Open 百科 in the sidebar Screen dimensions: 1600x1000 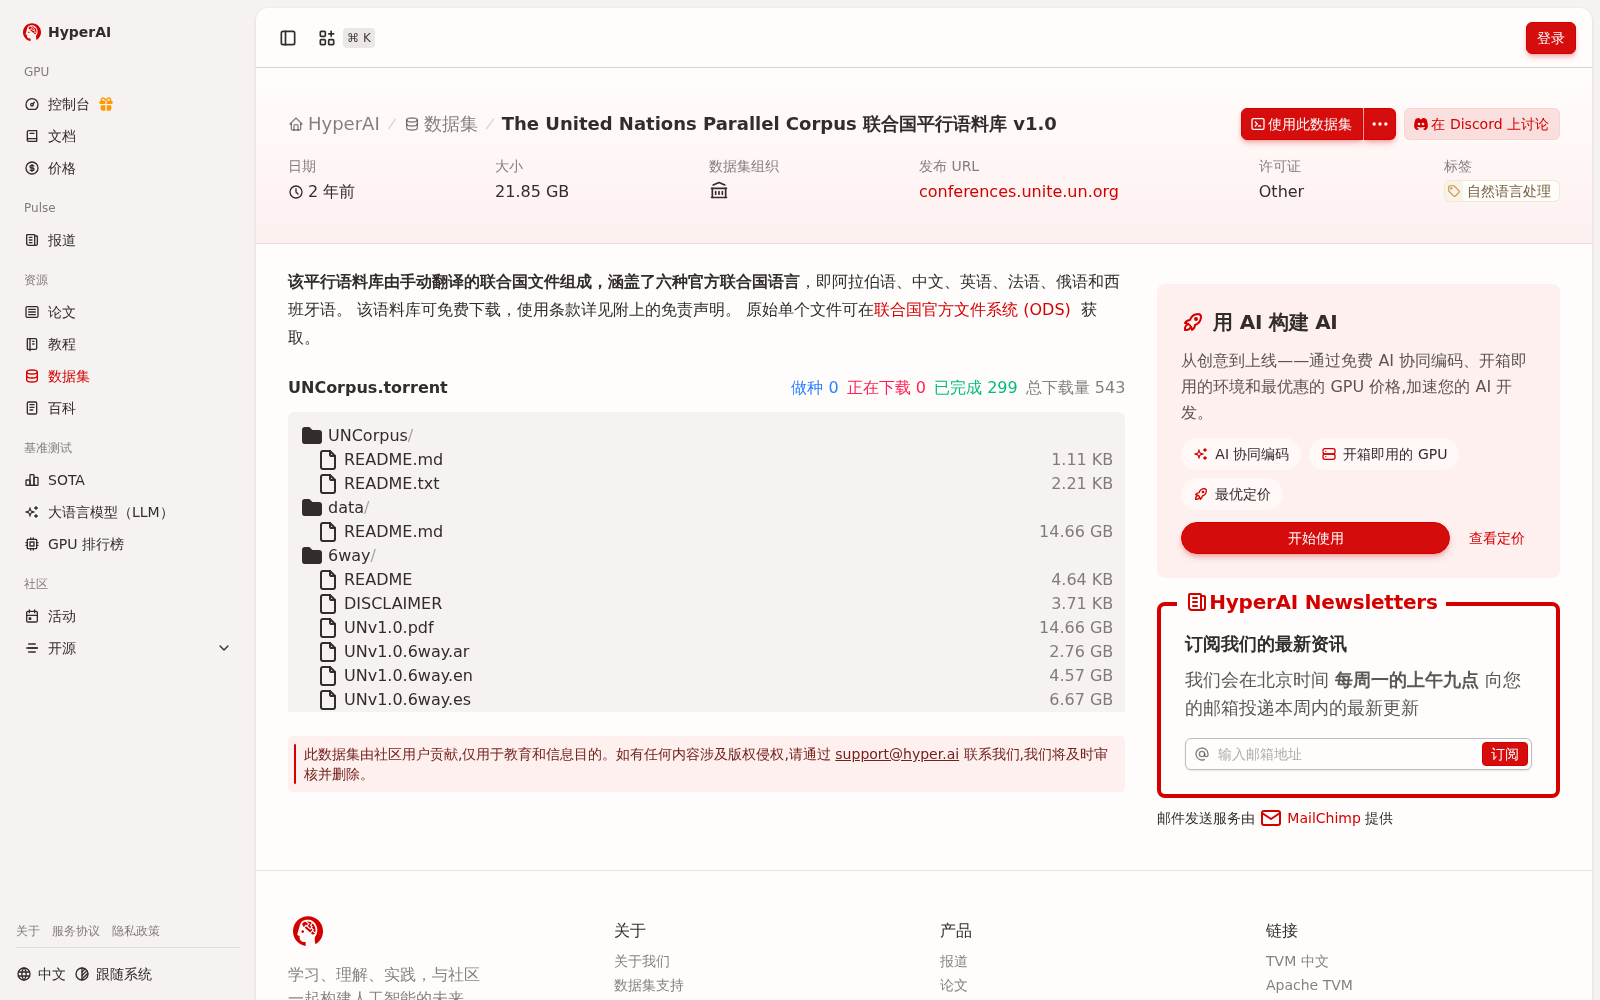(128, 408)
